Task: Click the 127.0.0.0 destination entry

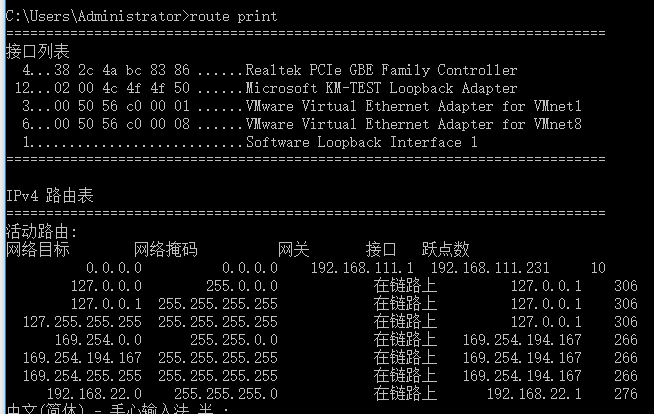Action: tap(106, 286)
